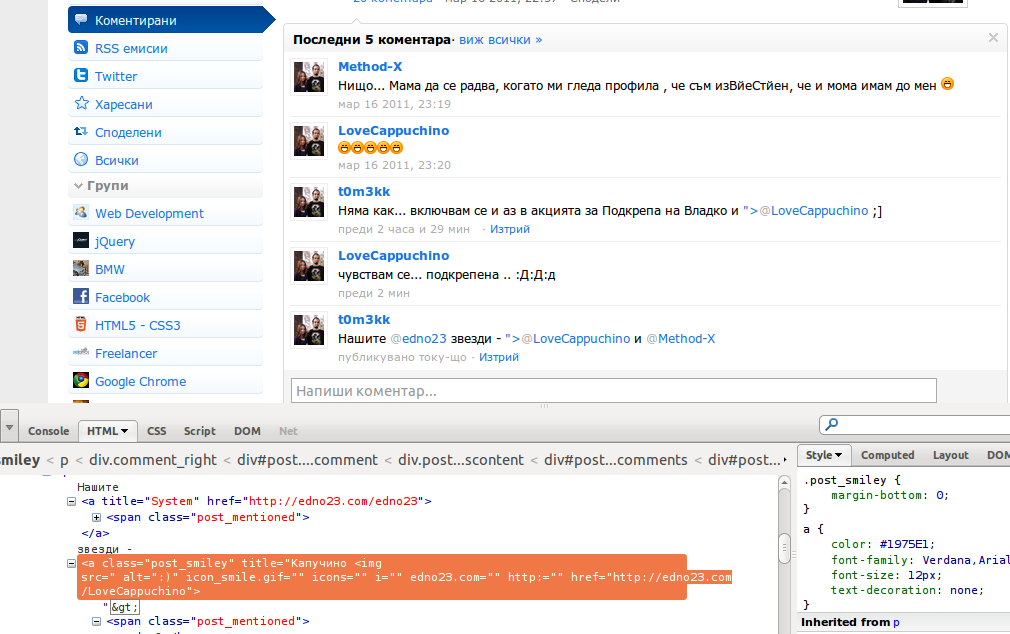Expand the first post_mentioned span node

click(96, 517)
